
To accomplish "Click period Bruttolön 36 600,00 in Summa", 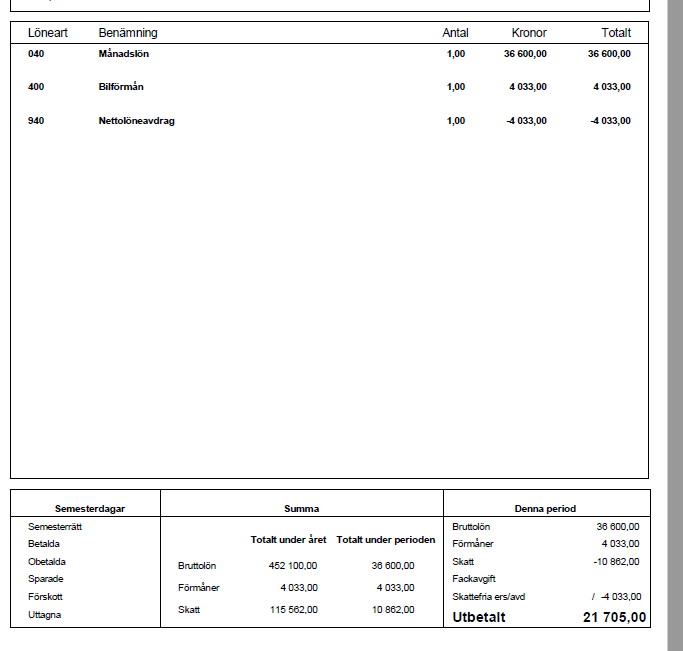I will [x=393, y=566].
